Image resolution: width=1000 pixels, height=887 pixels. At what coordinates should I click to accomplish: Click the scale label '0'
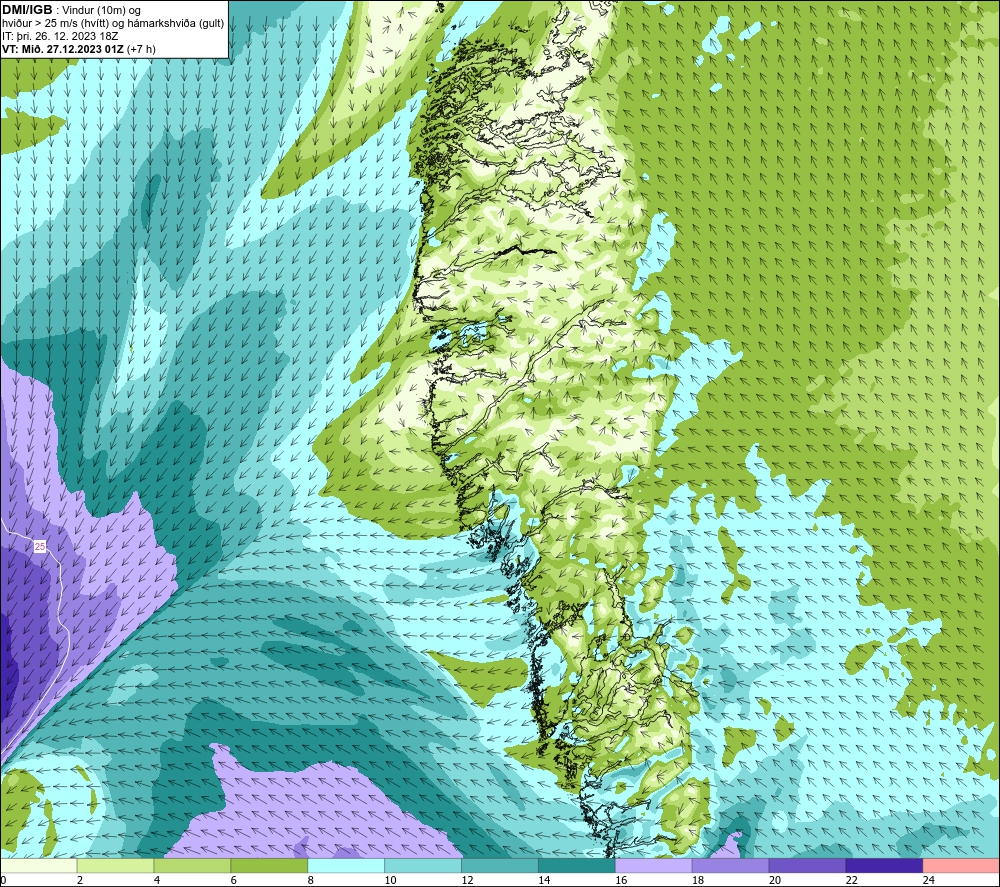coord(3,880)
